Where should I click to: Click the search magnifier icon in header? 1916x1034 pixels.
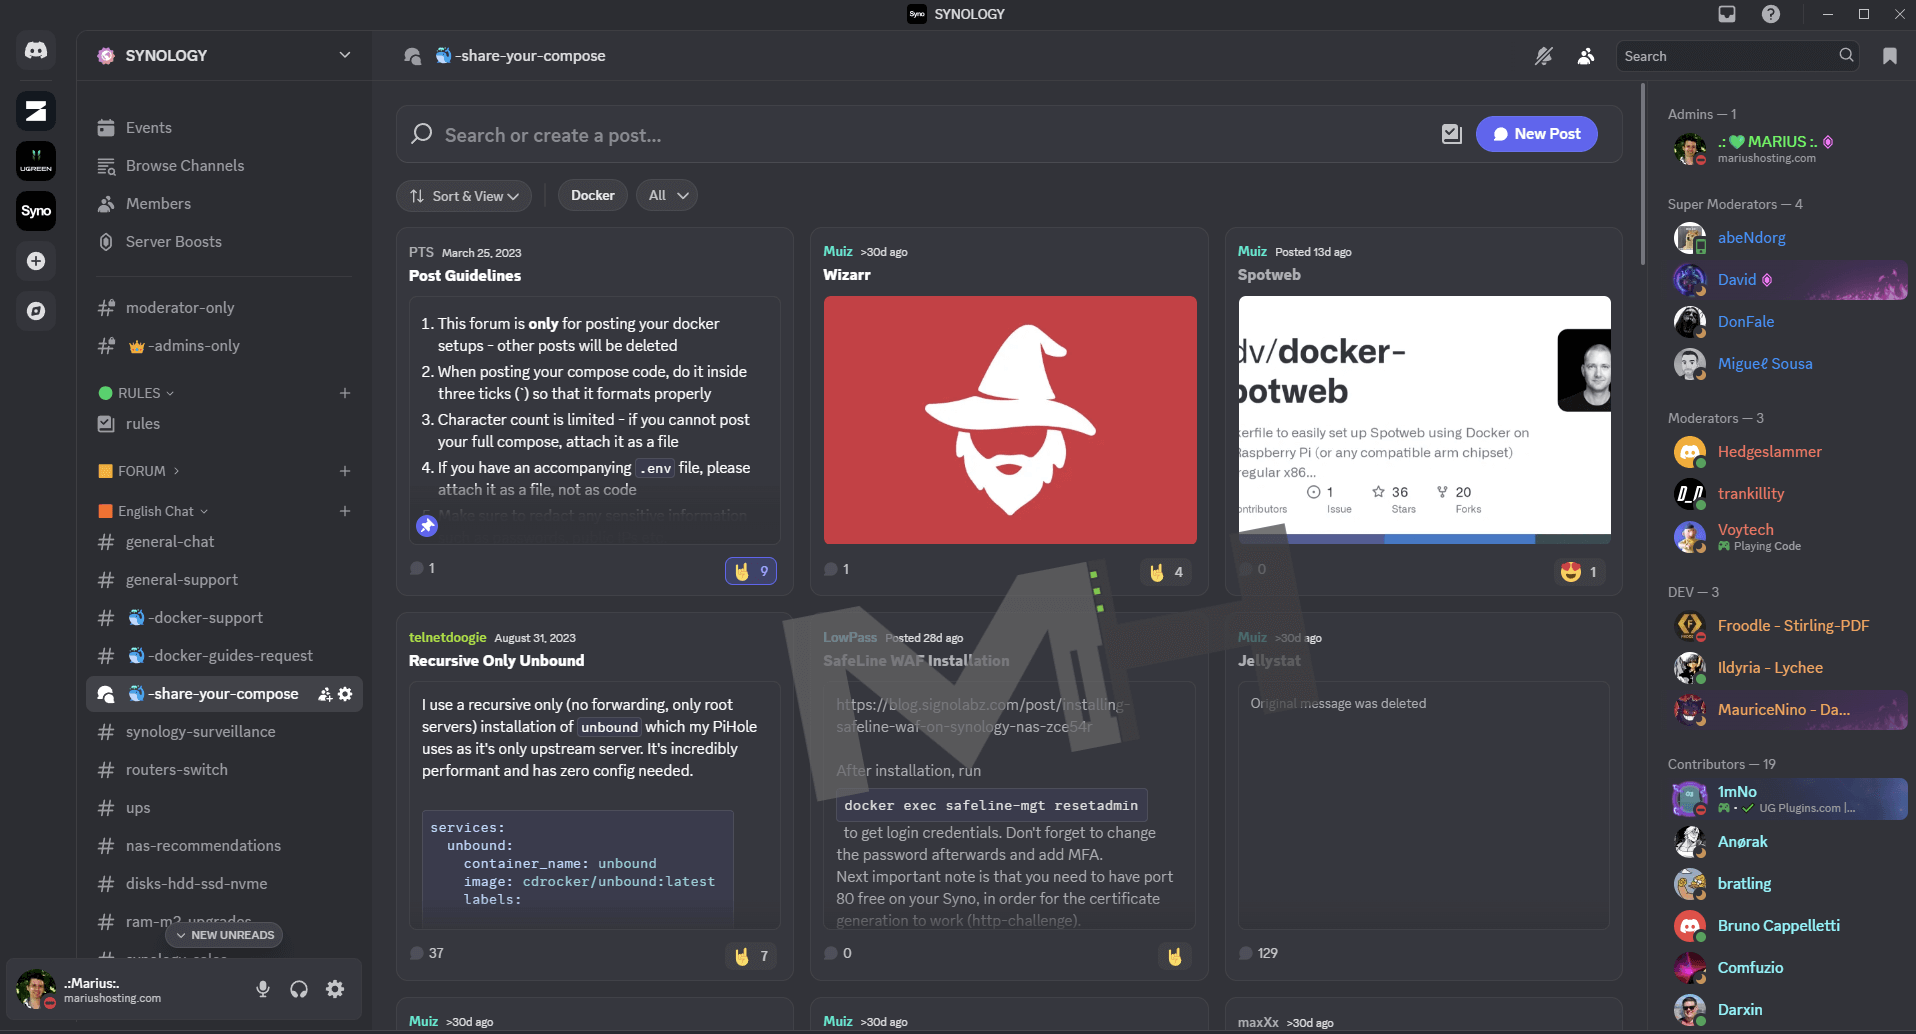click(1846, 56)
